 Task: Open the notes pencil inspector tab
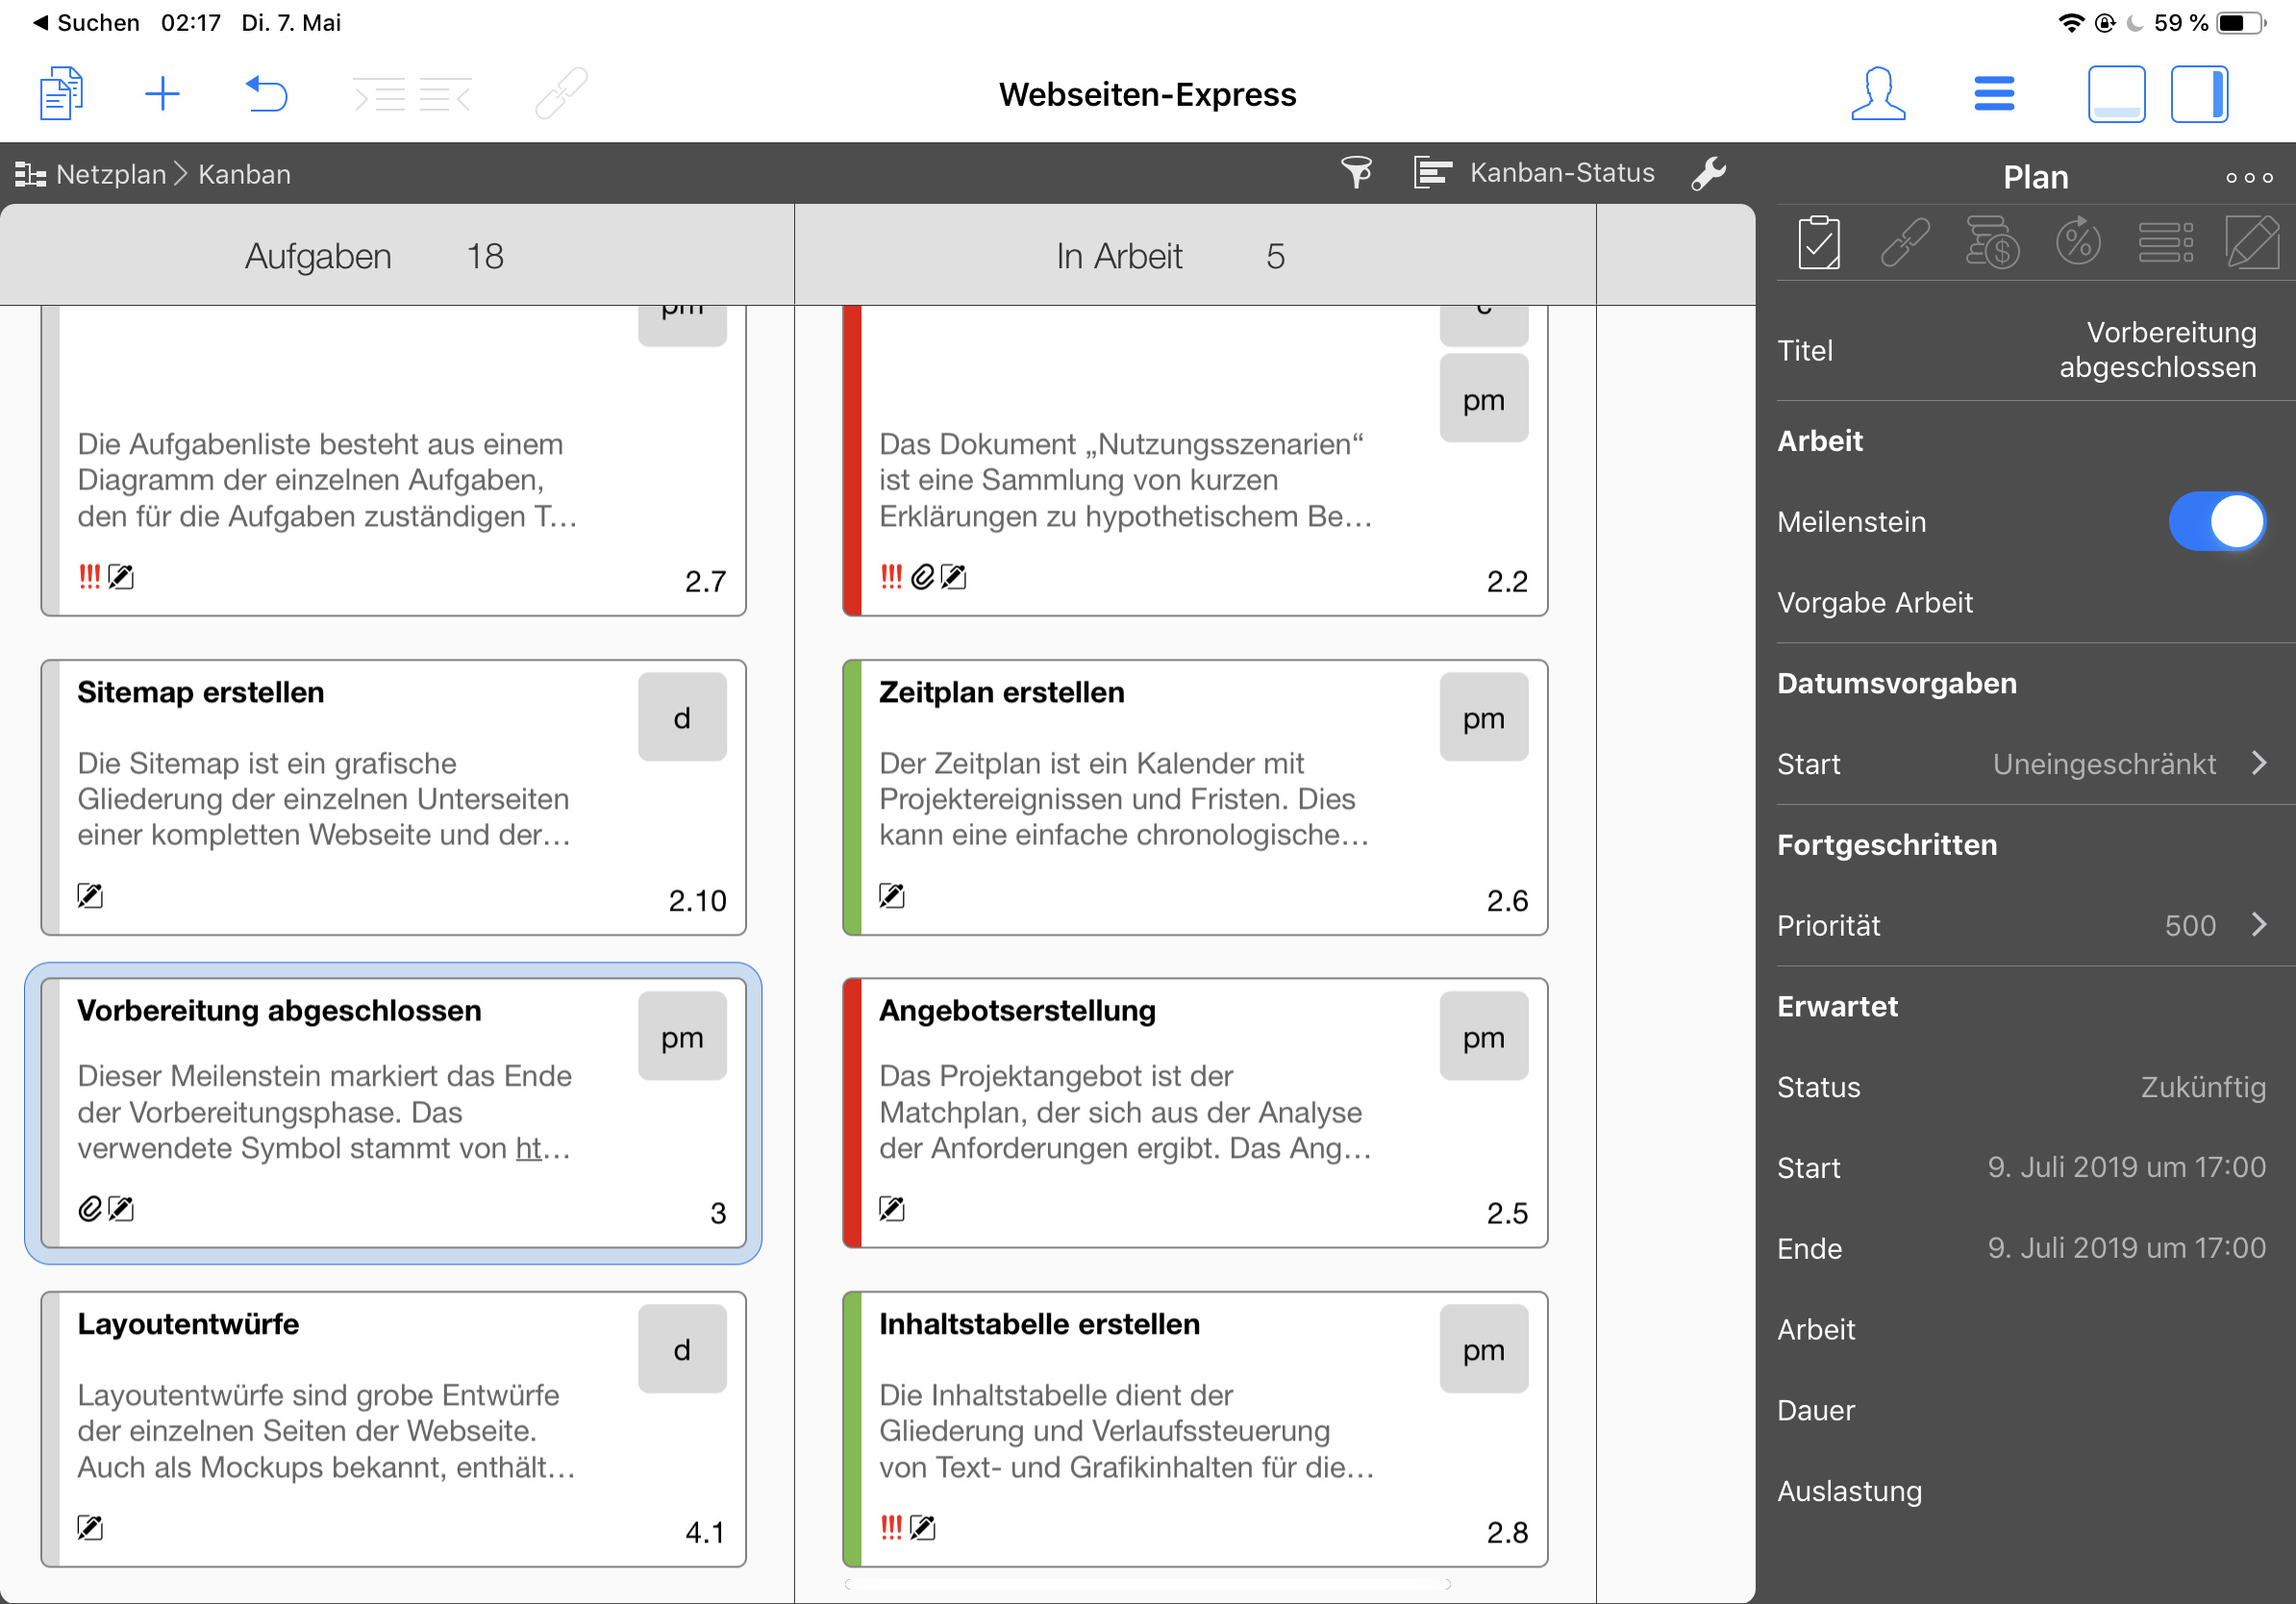[x=2250, y=243]
